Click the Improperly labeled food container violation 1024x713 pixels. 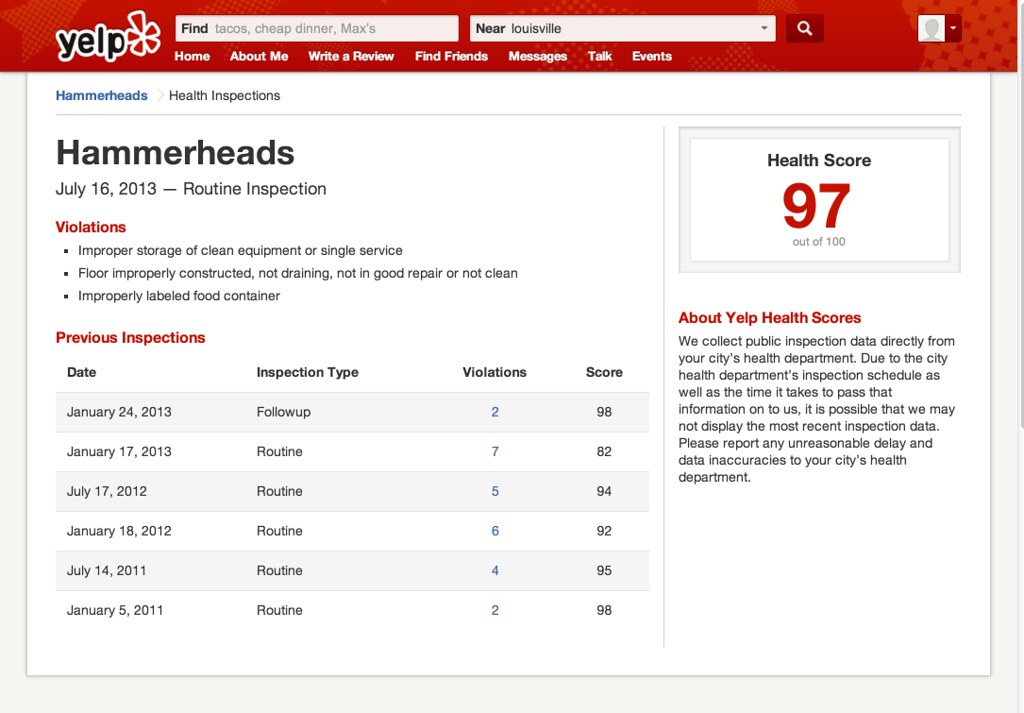click(179, 296)
